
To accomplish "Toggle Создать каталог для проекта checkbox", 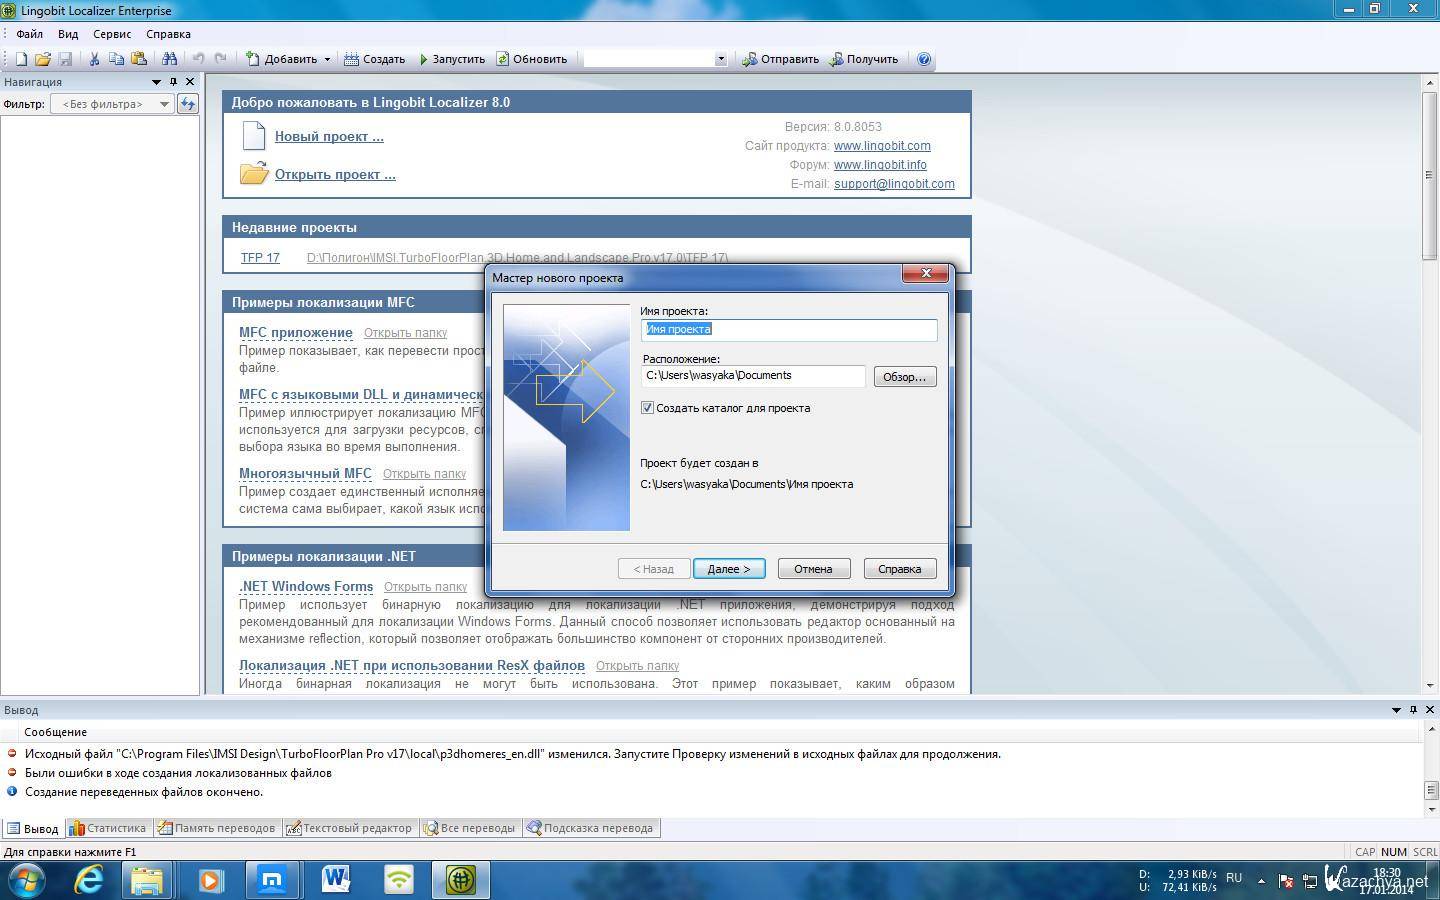I will 648,408.
